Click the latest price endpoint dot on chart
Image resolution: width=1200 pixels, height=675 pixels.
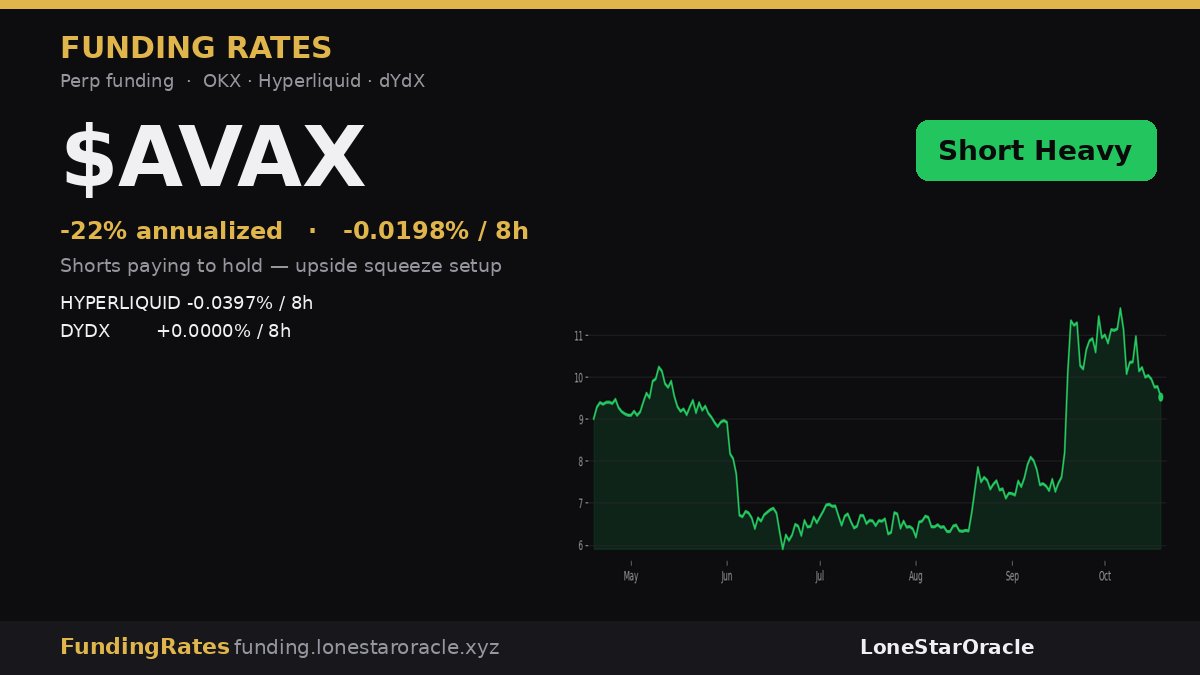(1161, 397)
